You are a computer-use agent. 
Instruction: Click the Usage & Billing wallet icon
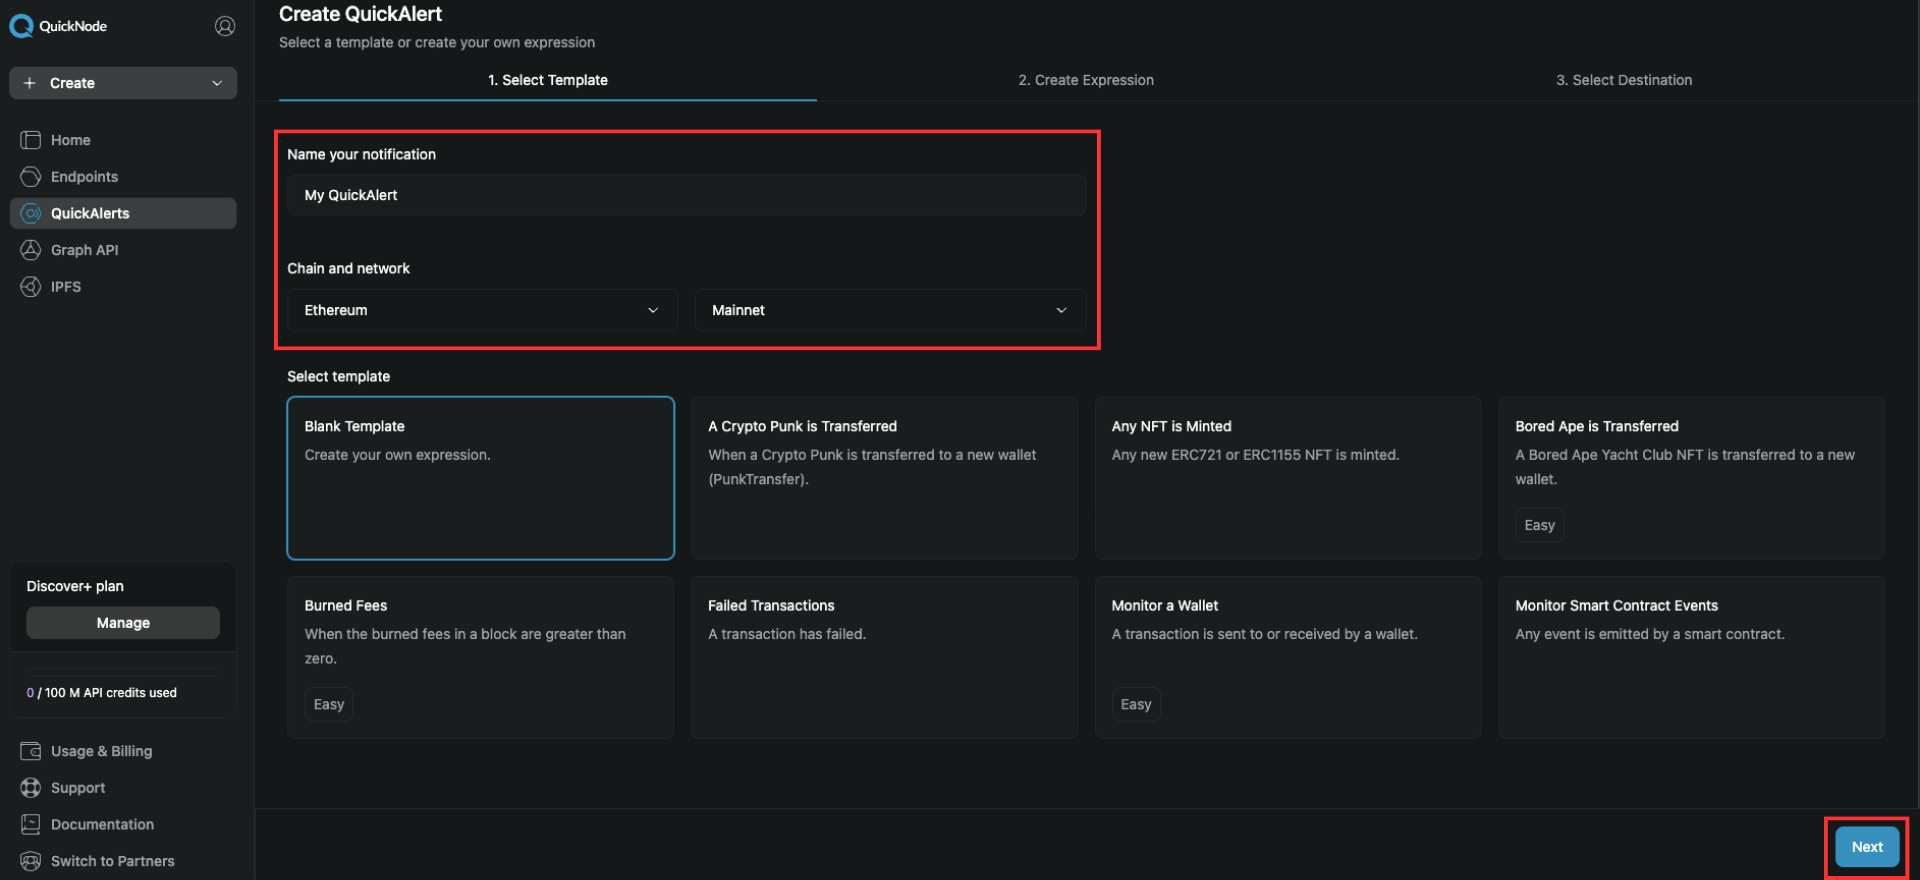pos(31,751)
